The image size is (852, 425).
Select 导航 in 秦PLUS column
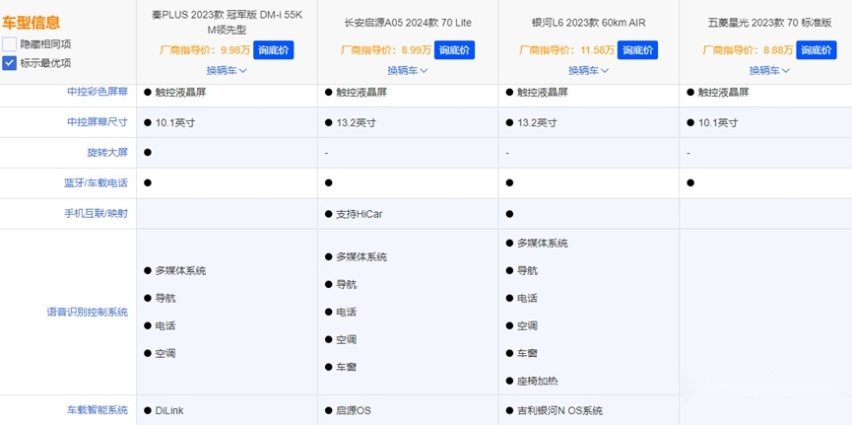tap(165, 298)
